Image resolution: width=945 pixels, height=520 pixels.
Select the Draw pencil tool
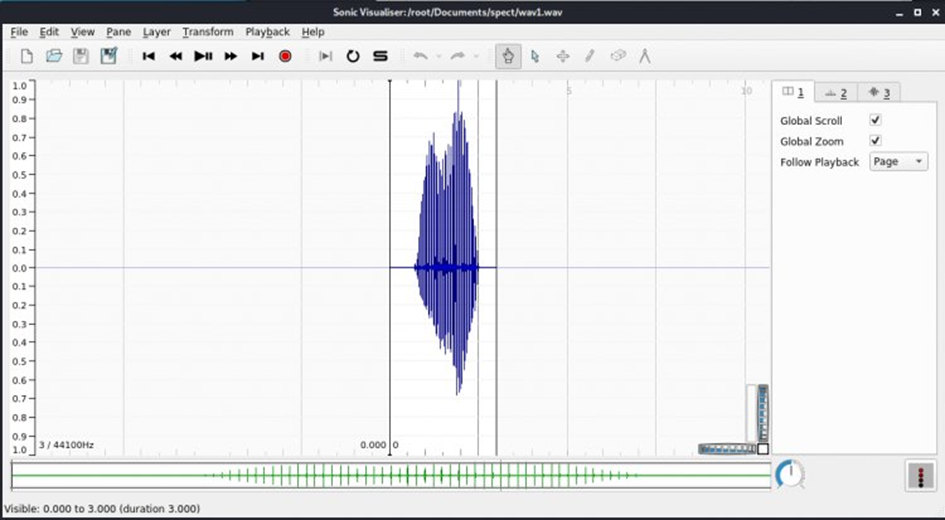(590, 56)
